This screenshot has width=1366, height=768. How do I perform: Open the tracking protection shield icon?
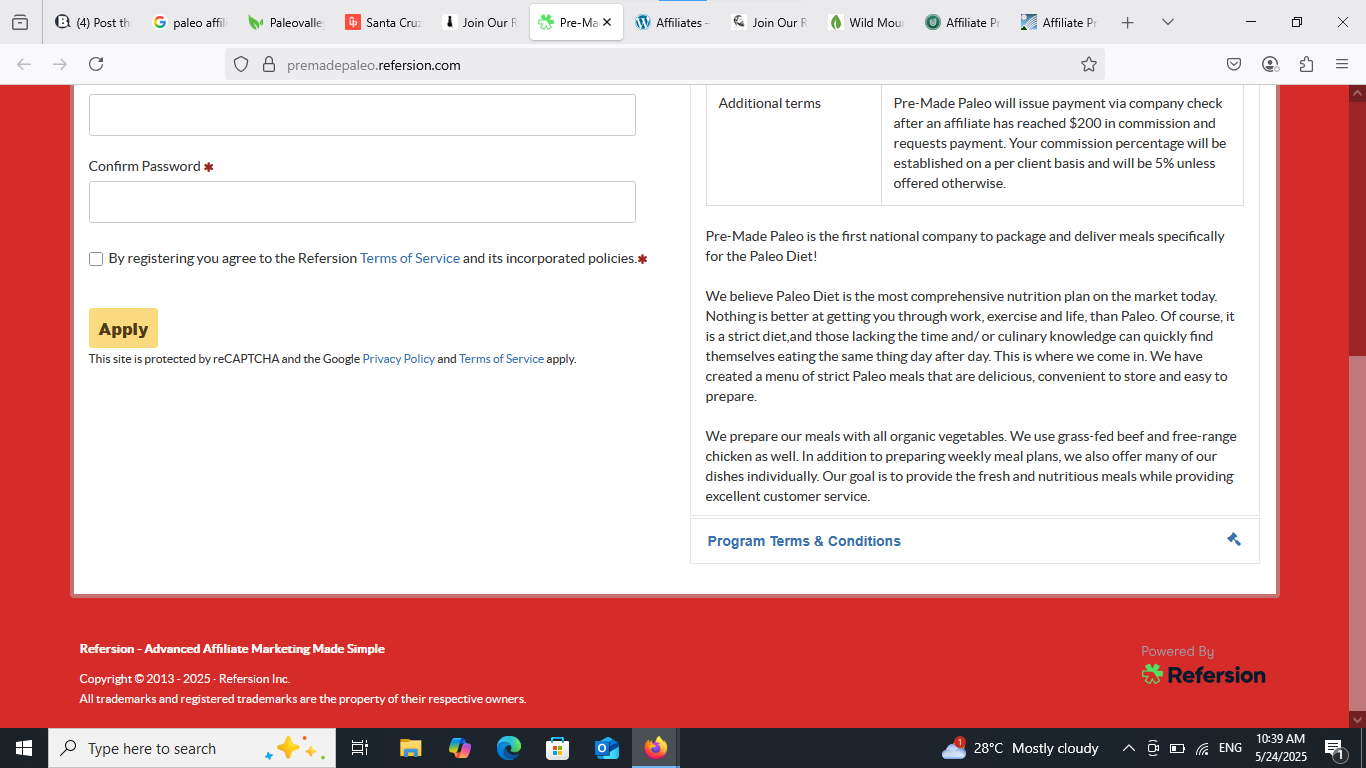coord(240,64)
